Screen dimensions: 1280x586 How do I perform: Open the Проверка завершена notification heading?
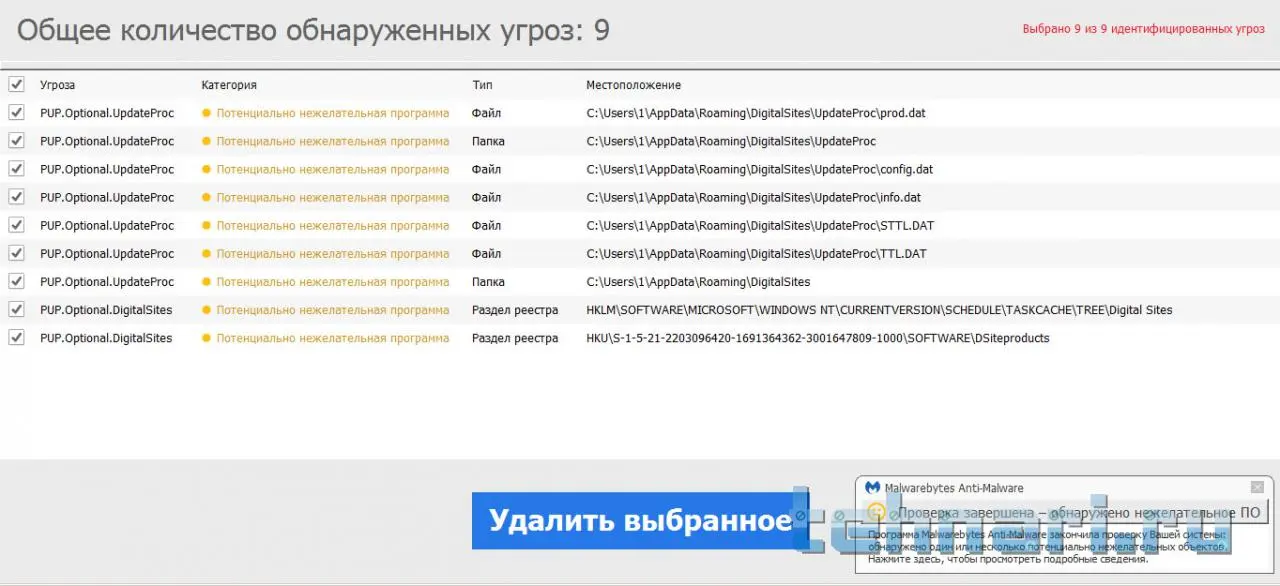point(1079,513)
